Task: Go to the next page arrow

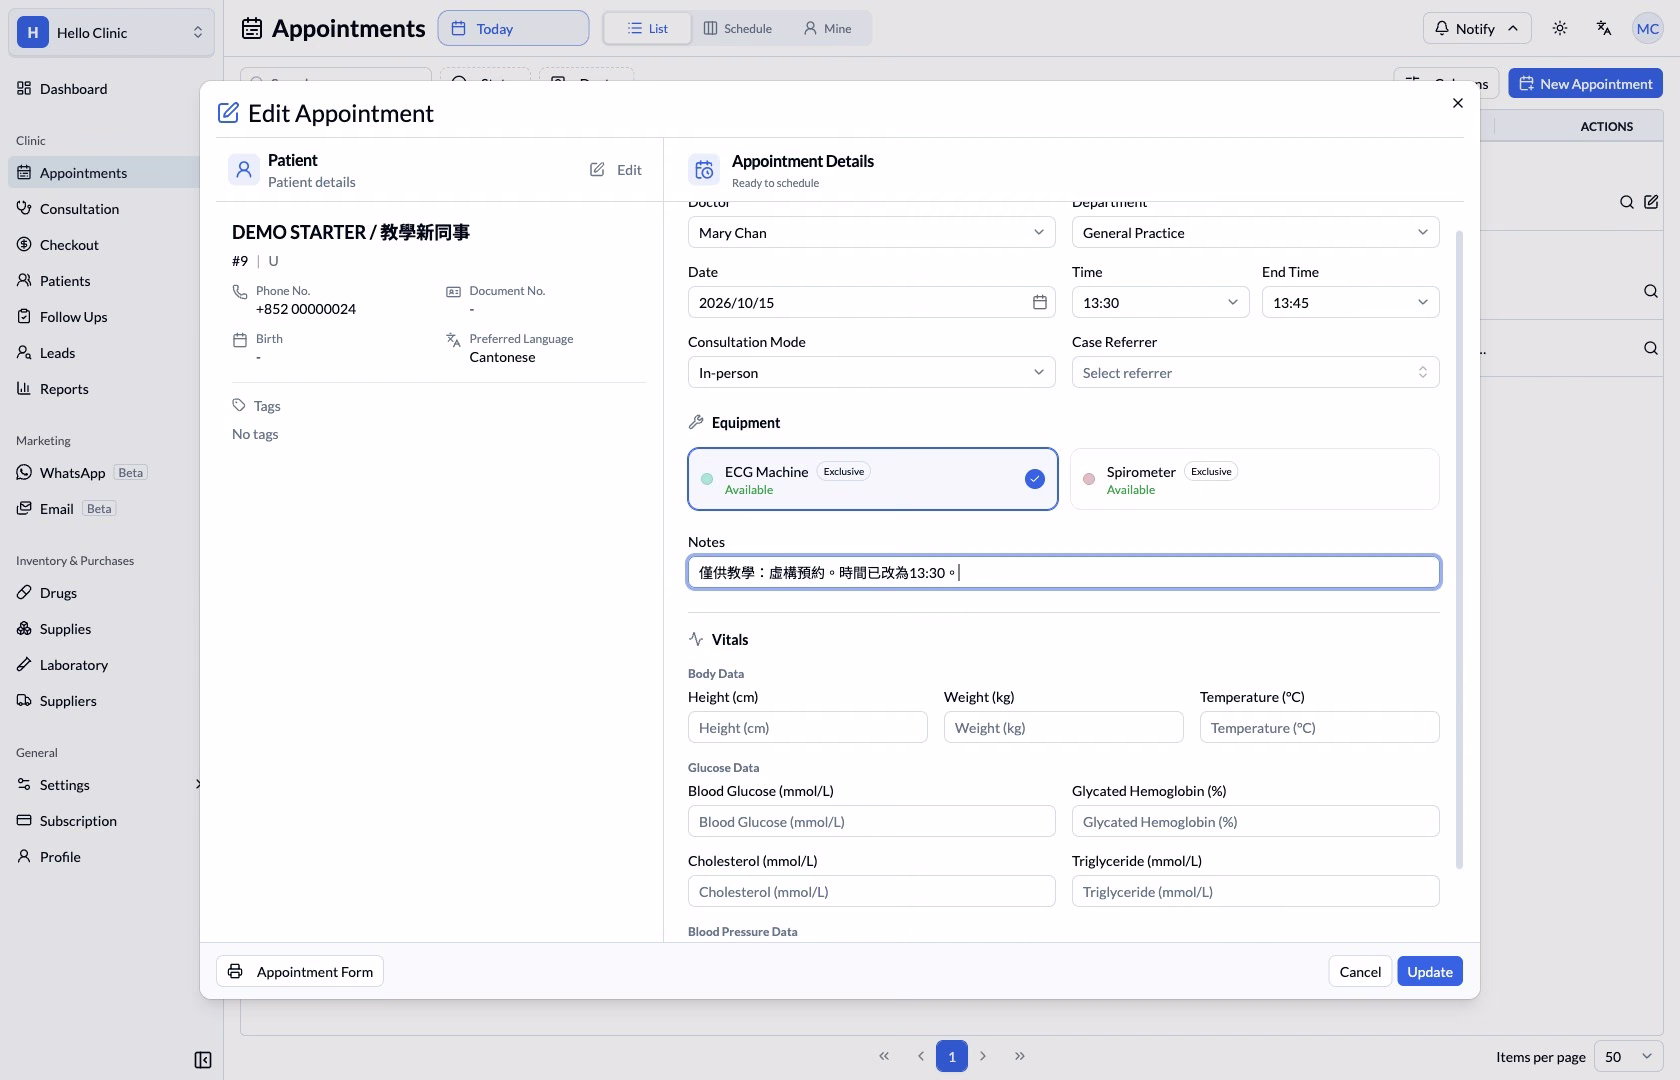Action: coord(983,1056)
